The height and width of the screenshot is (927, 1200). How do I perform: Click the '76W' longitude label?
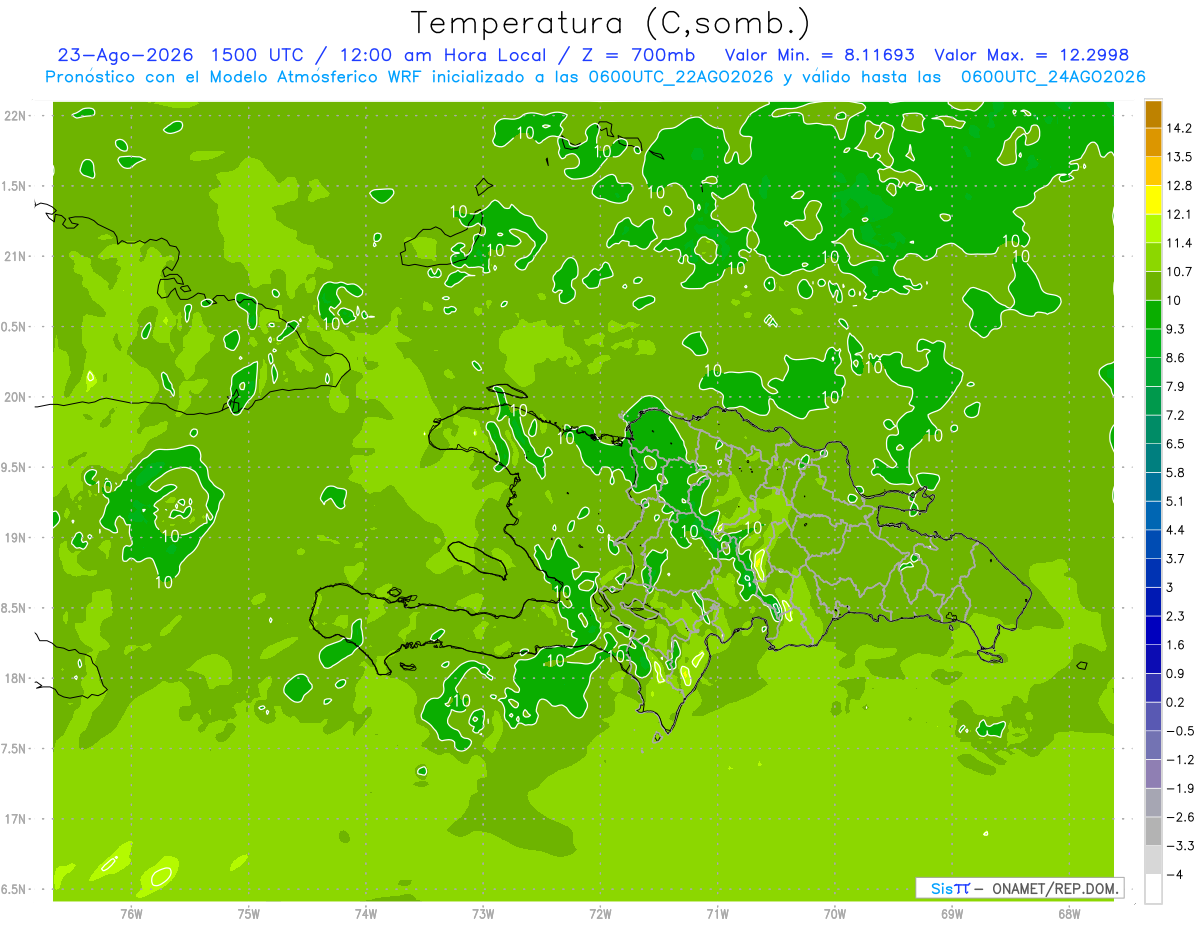coord(131,914)
